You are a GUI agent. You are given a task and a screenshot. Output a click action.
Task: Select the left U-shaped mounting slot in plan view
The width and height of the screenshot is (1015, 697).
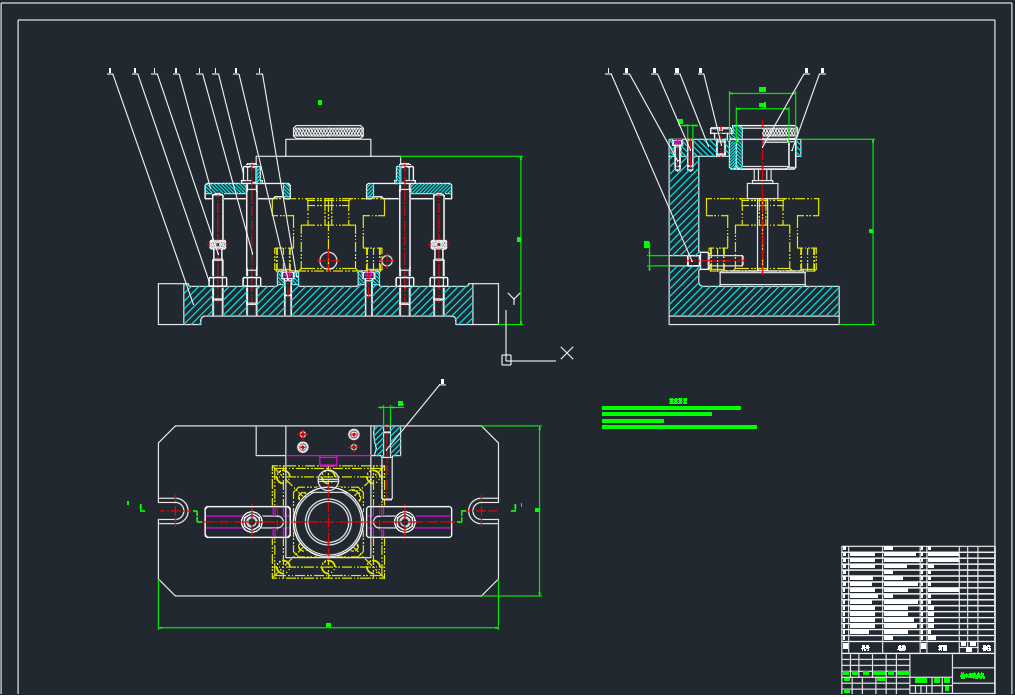[x=173, y=511]
